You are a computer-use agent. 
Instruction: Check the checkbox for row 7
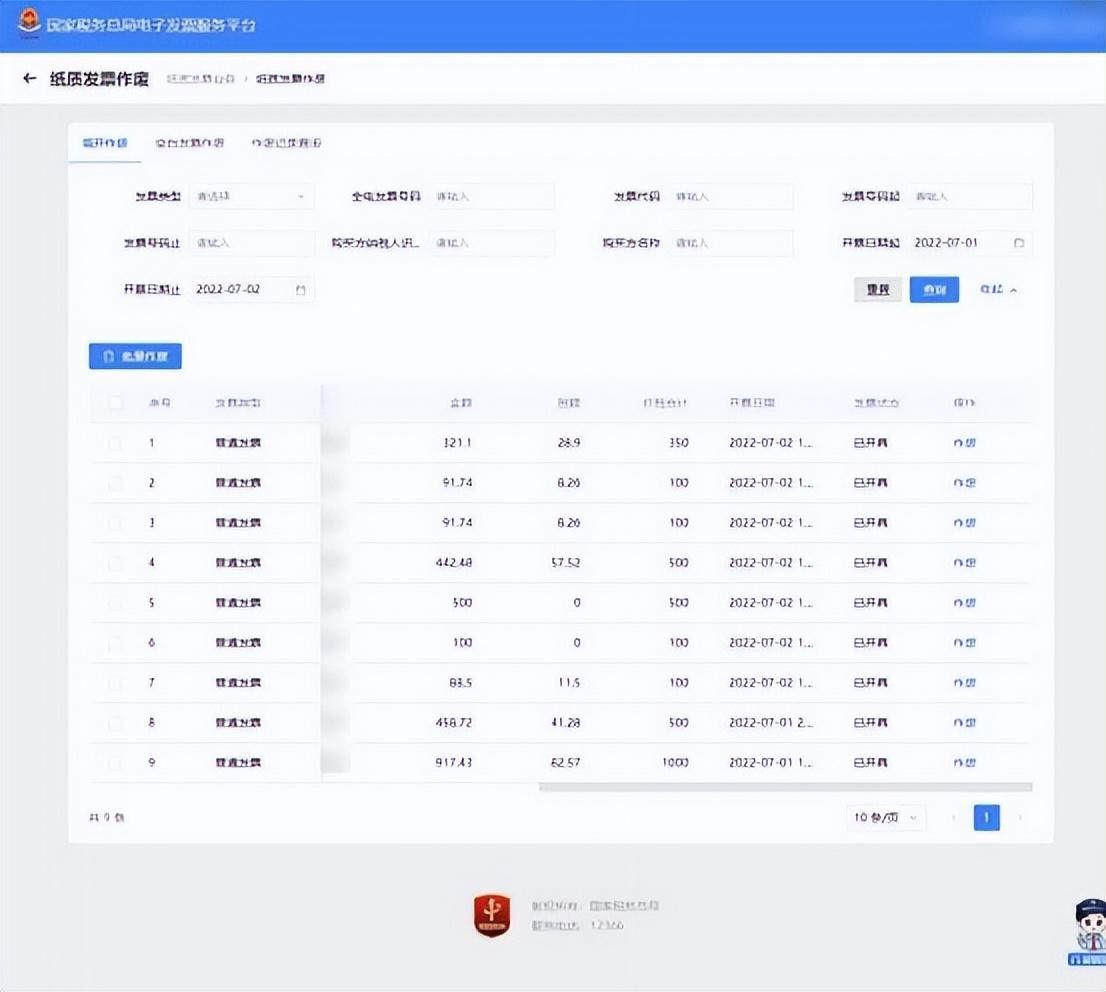click(x=114, y=683)
